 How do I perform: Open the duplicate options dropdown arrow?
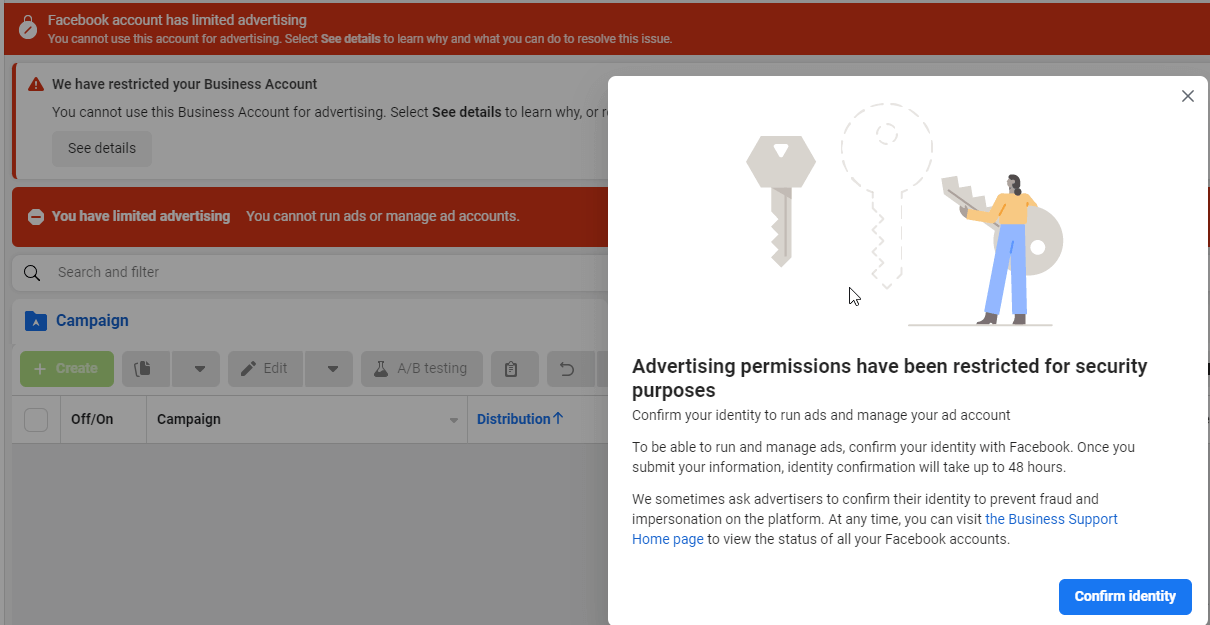(196, 368)
